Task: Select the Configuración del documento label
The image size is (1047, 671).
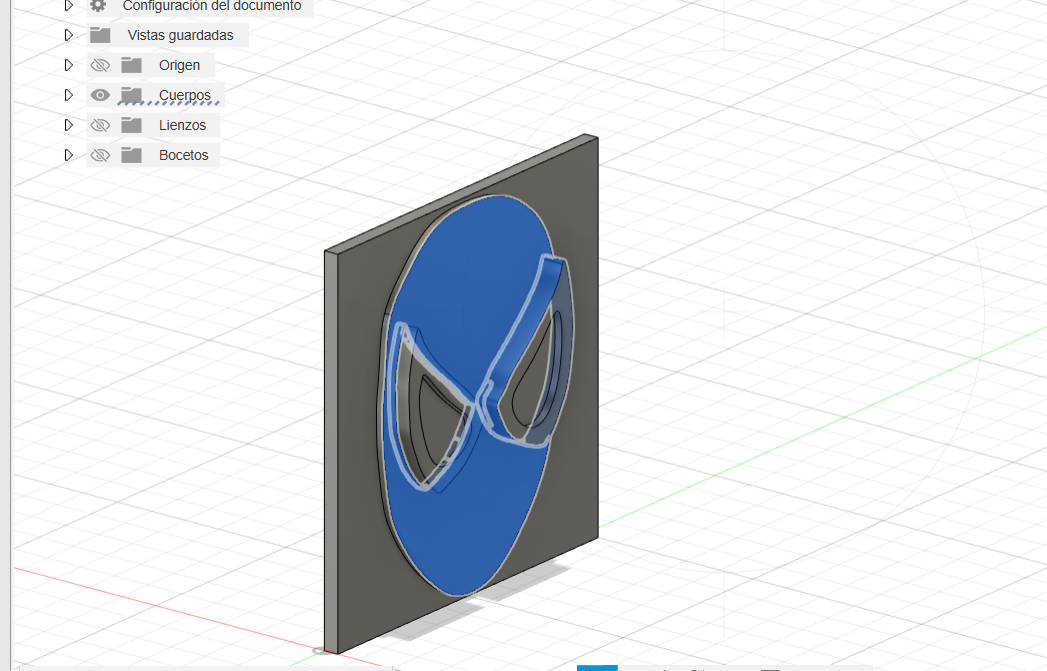Action: 212,5
